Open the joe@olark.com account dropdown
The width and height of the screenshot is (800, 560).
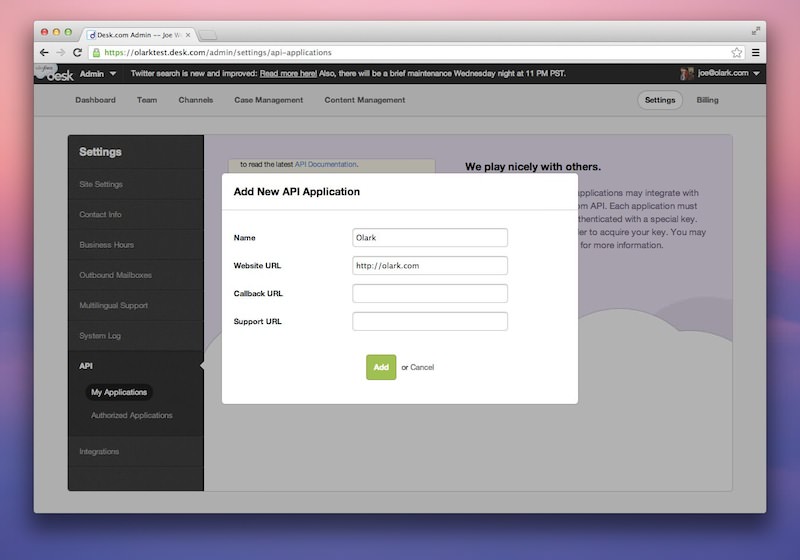coord(729,74)
